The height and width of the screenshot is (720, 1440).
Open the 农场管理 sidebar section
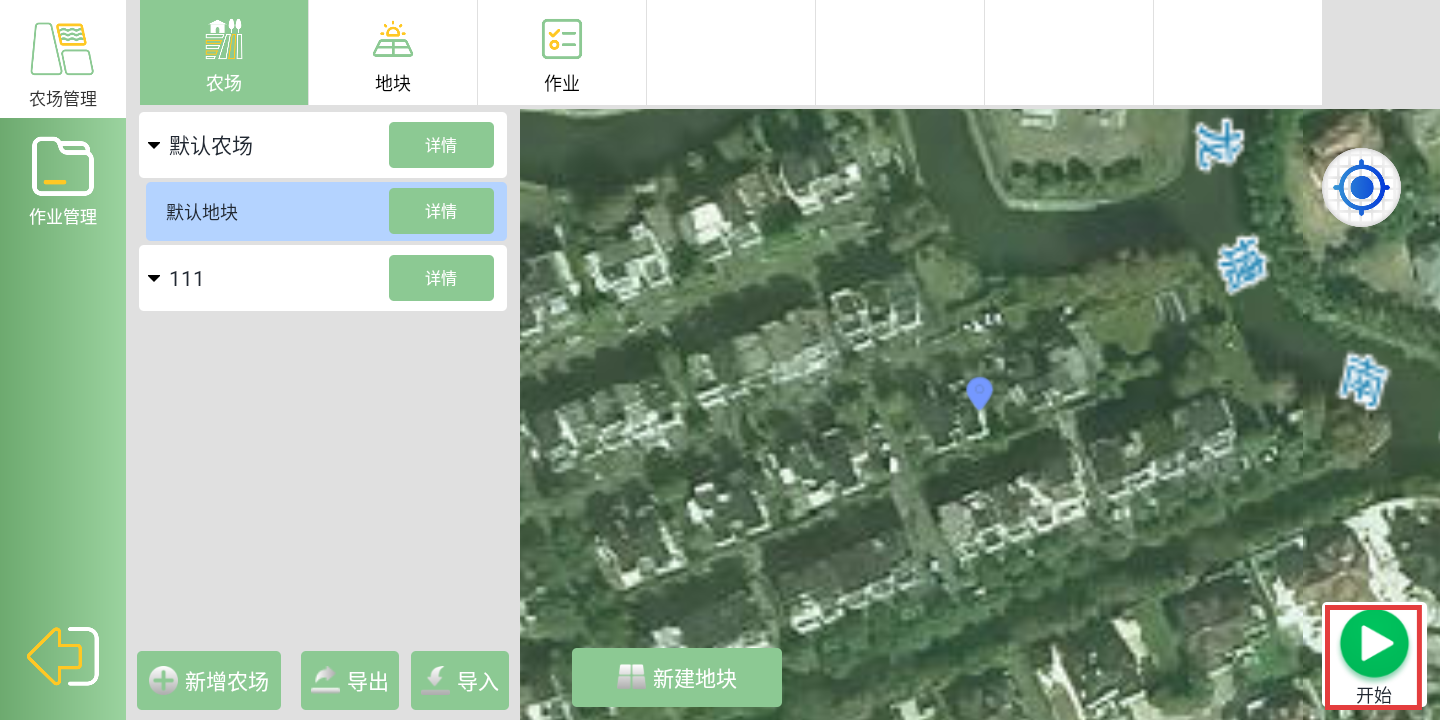tap(62, 62)
